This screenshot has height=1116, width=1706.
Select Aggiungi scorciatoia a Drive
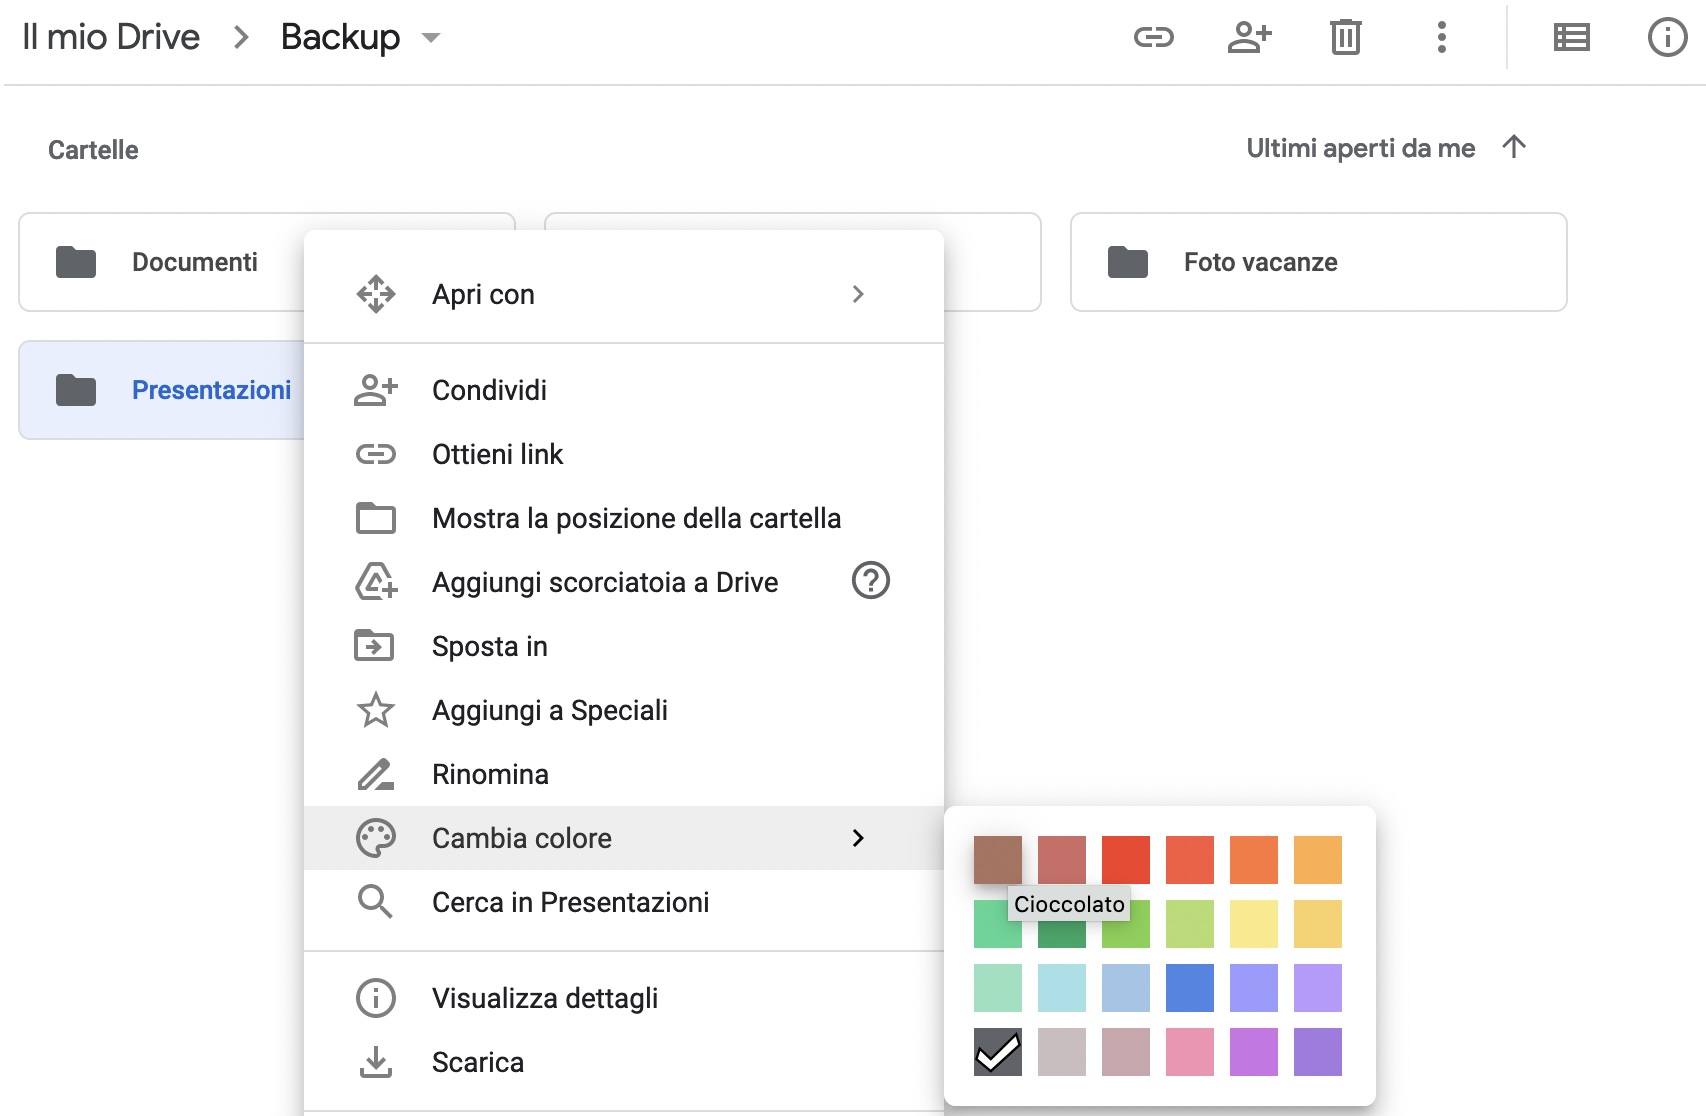click(624, 582)
